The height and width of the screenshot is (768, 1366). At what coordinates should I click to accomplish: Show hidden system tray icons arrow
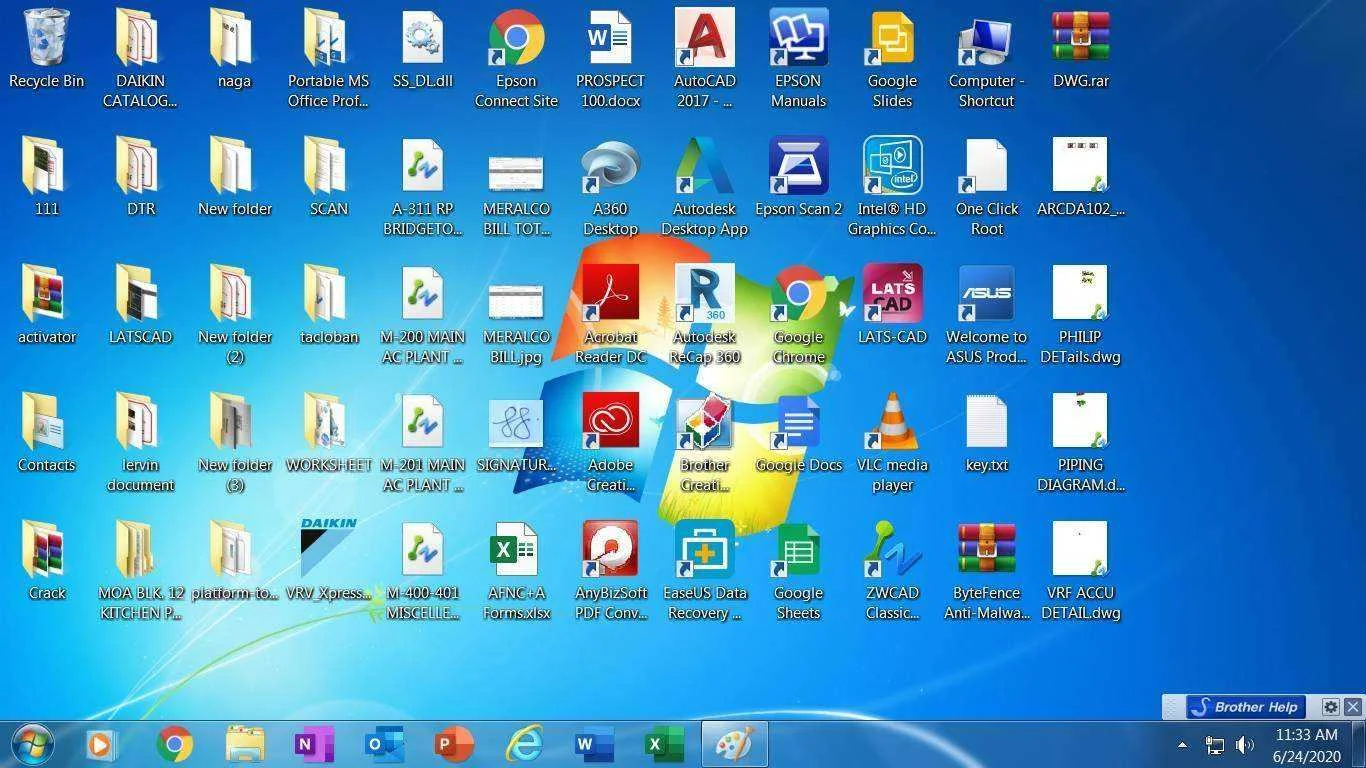point(1182,745)
